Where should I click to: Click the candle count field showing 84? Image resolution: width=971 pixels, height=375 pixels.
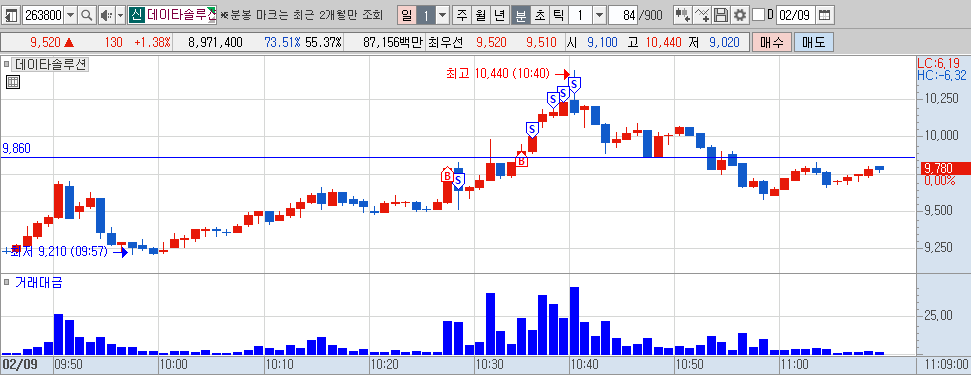click(623, 15)
